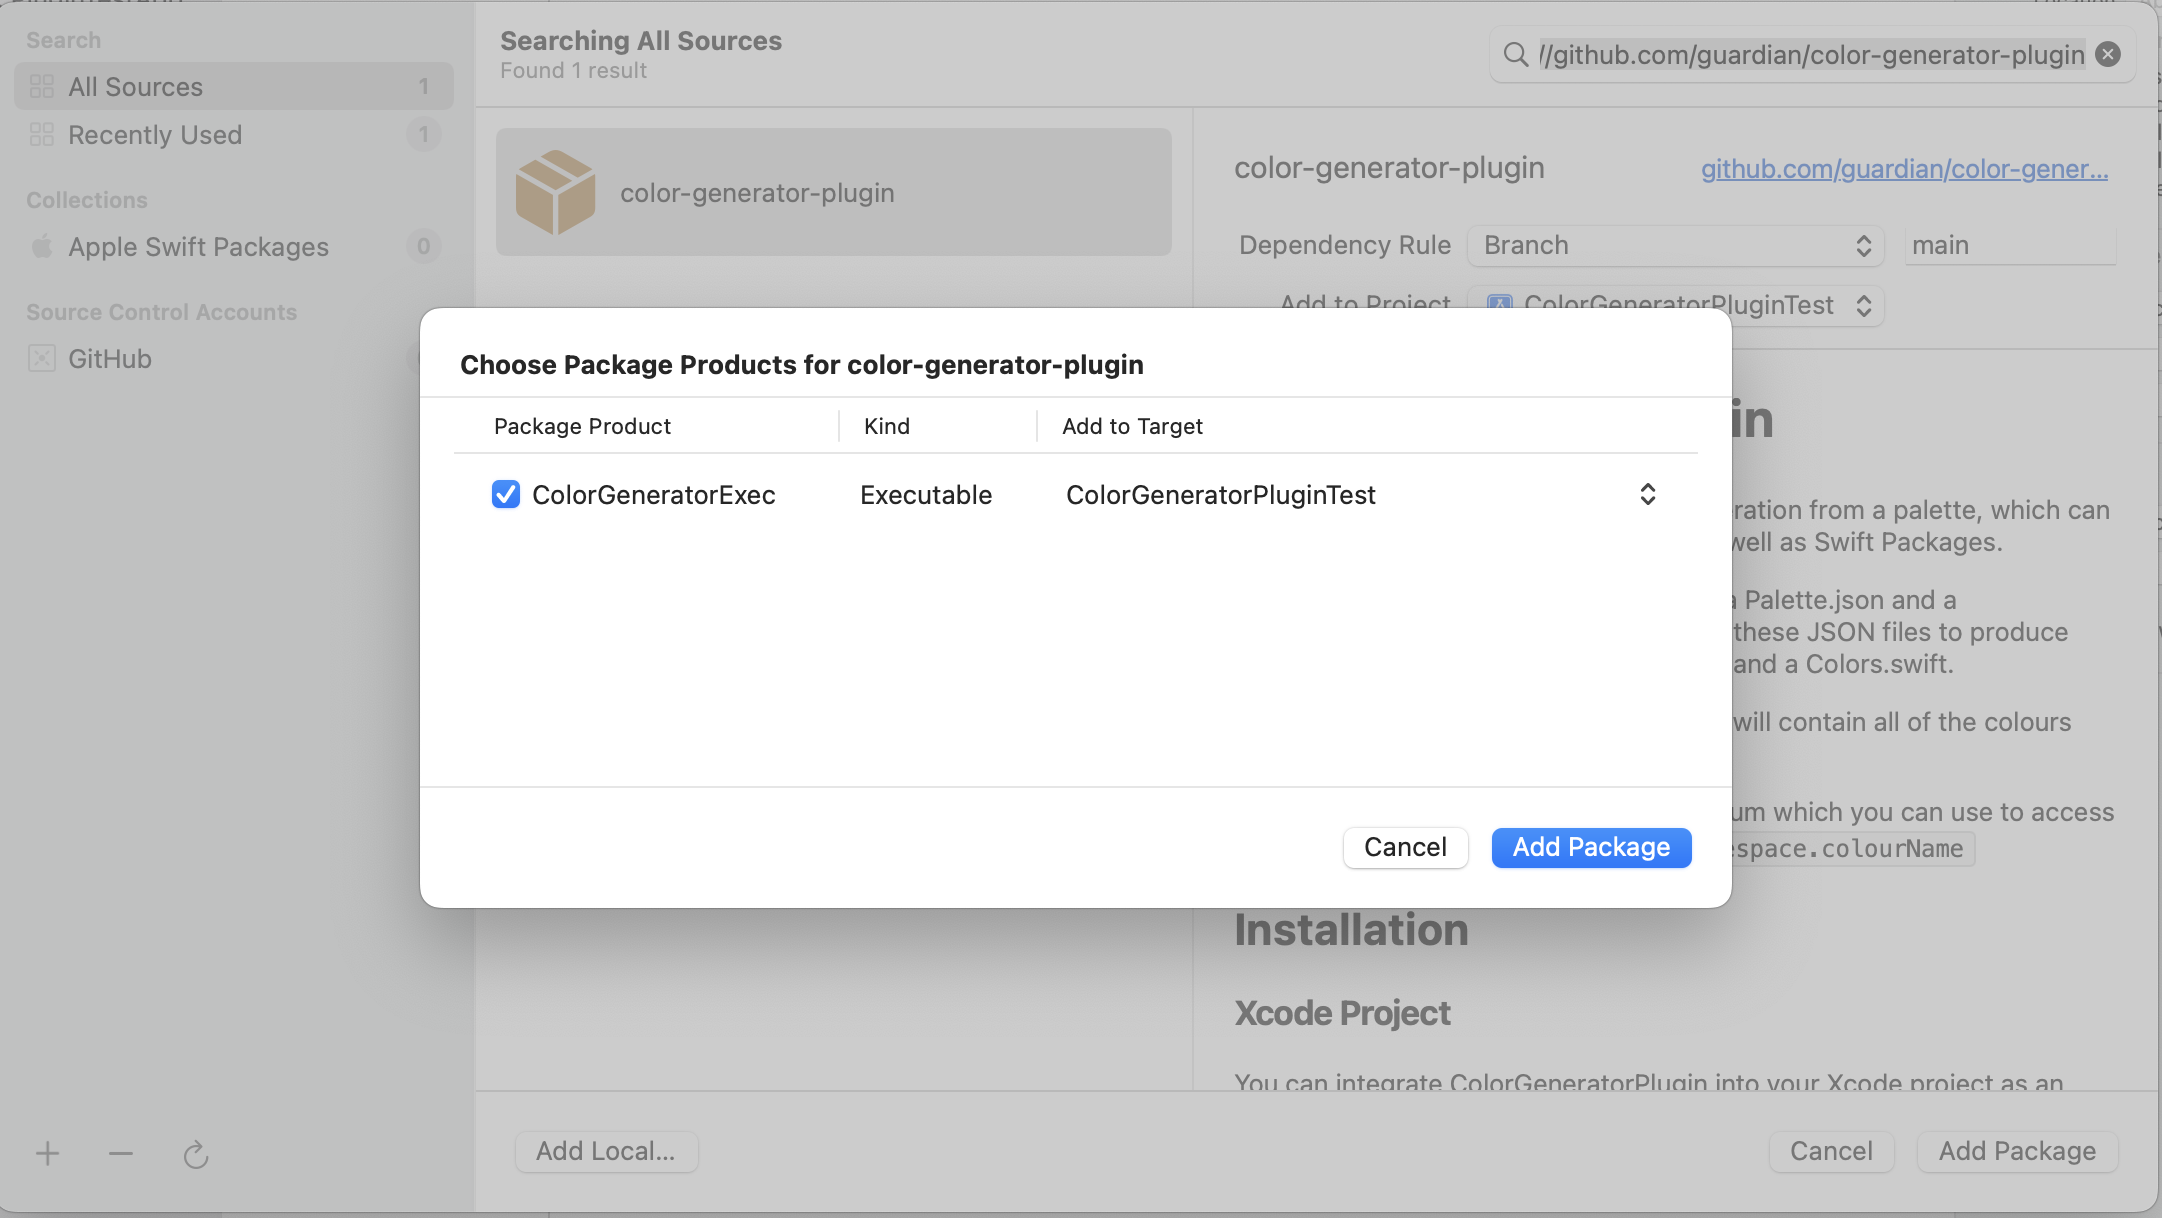
Task: Click the Kind column header
Action: 887,426
